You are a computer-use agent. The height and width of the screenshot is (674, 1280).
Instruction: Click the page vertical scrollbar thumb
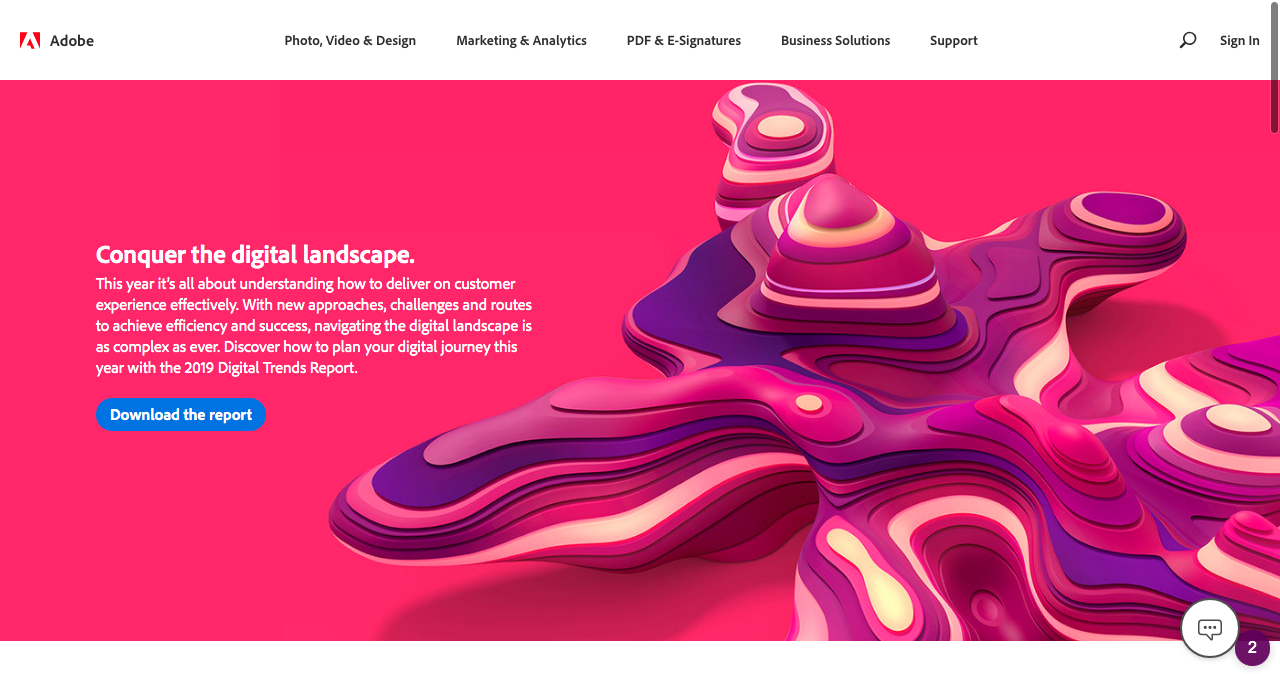tap(1274, 68)
